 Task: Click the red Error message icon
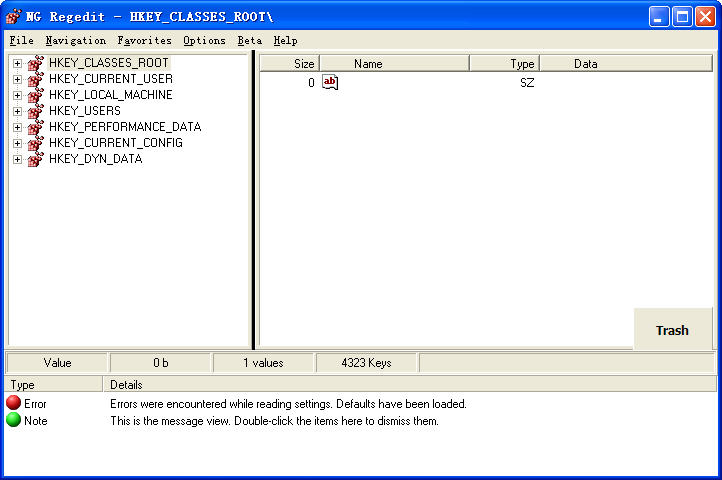pos(14,404)
